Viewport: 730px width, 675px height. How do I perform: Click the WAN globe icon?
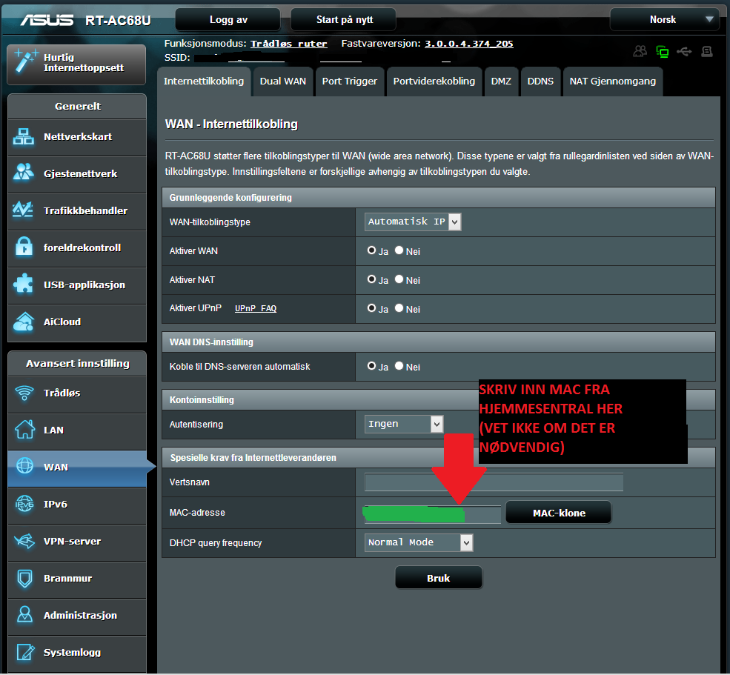pos(25,466)
